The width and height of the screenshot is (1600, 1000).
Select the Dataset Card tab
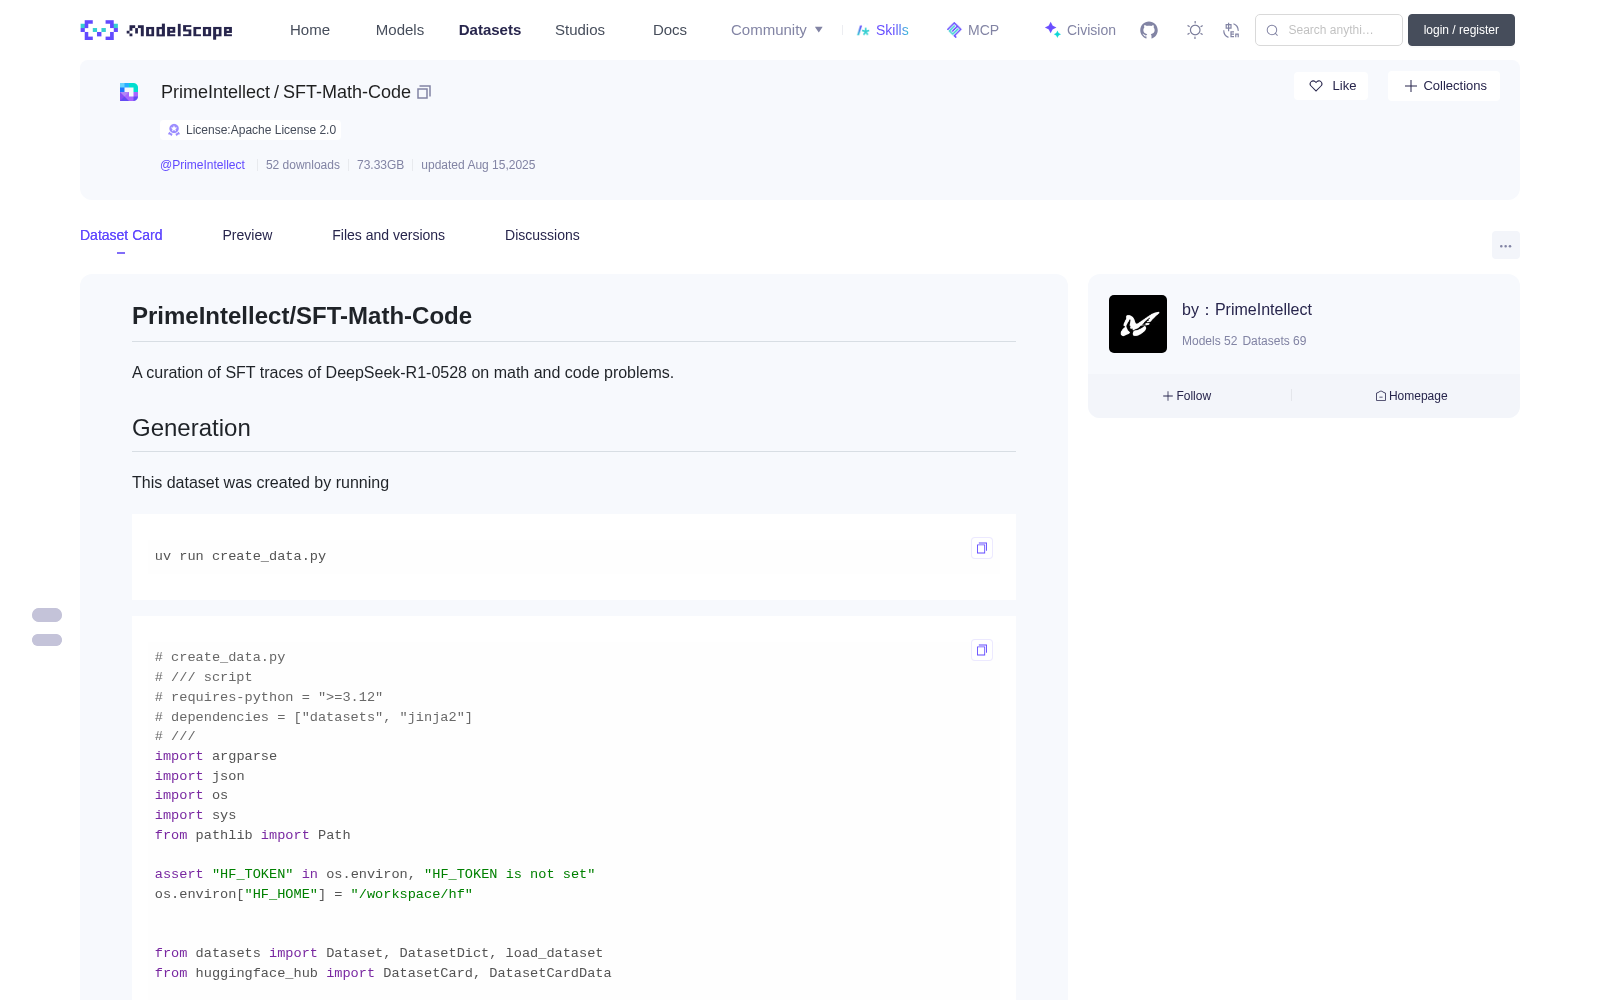pos(121,235)
